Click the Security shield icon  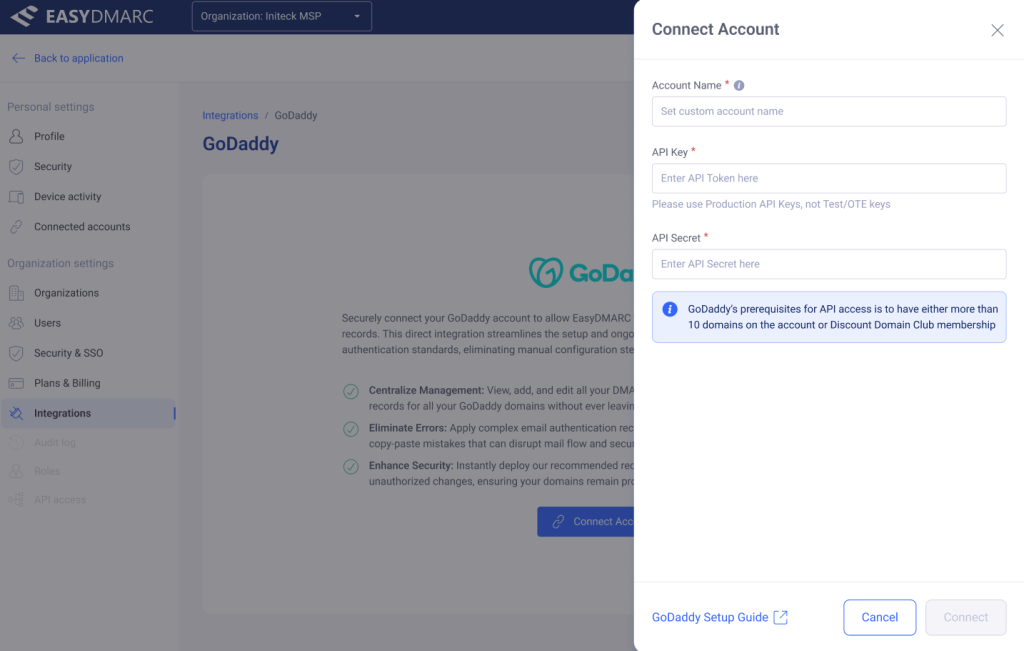click(x=16, y=167)
